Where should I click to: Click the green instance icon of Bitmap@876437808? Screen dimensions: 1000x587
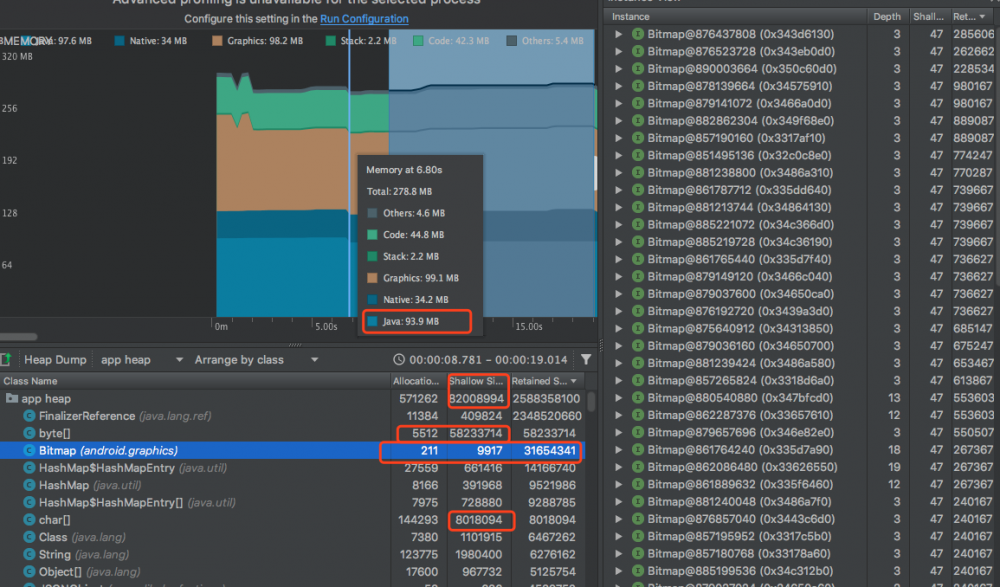pos(637,33)
